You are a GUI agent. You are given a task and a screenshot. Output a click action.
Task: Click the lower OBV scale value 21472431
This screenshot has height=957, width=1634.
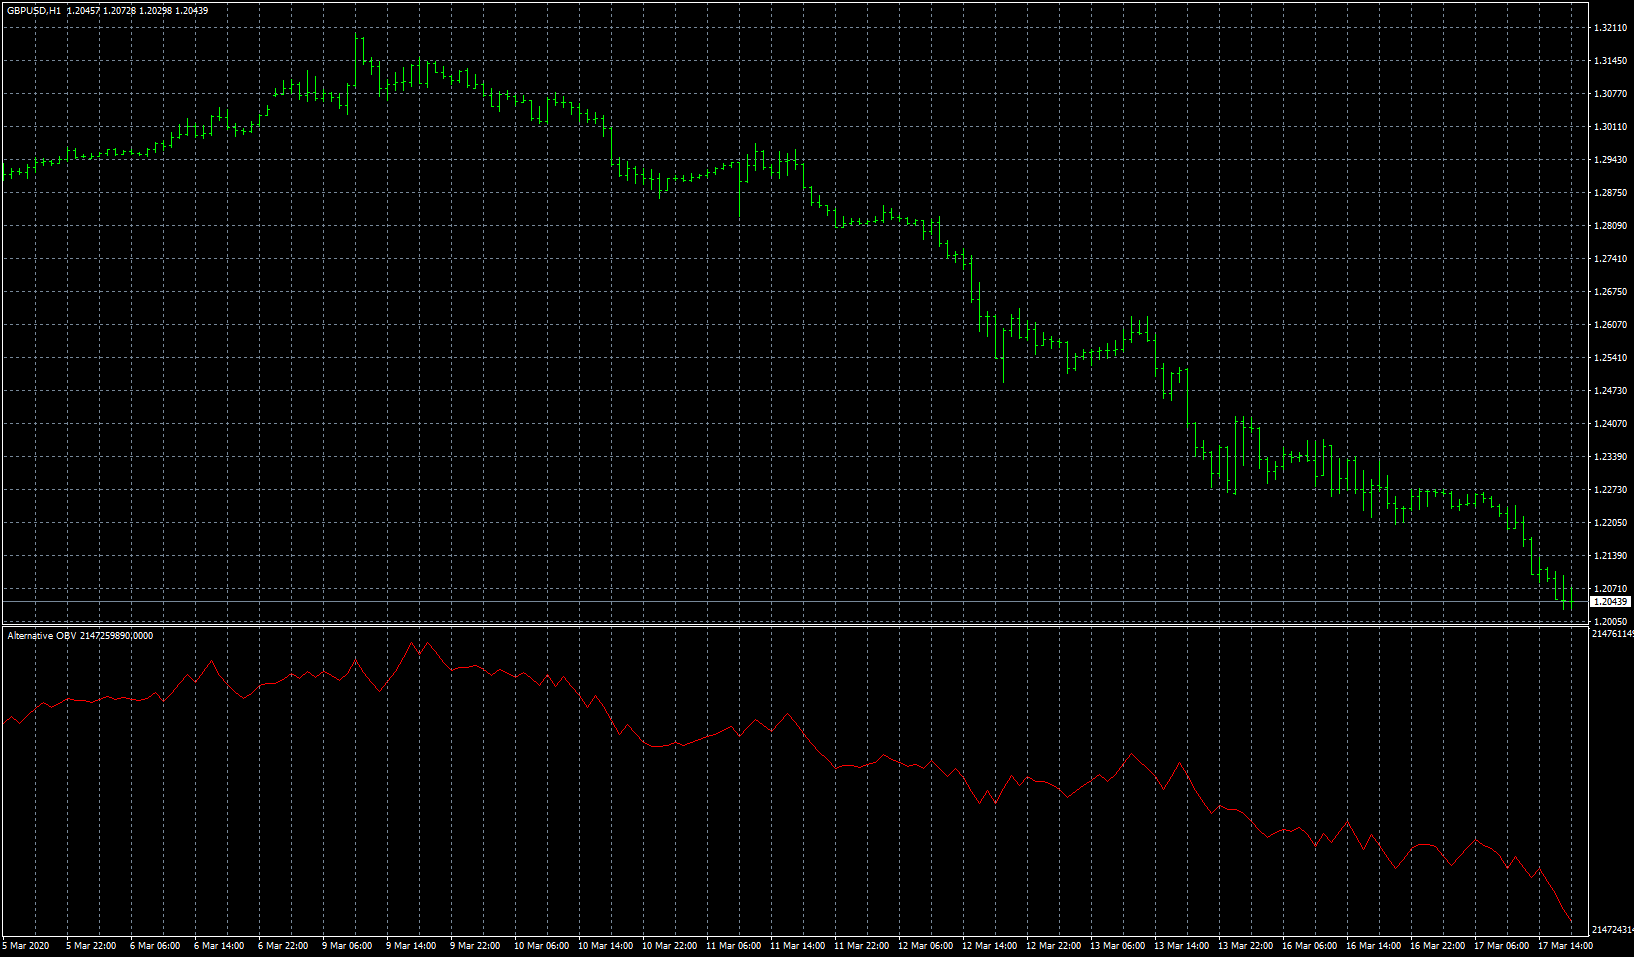pos(1612,930)
